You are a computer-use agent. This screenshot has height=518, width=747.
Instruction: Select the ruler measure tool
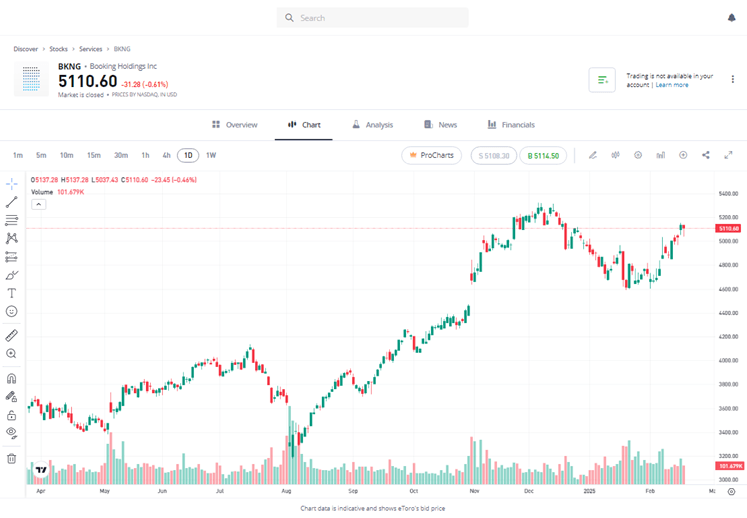tap(12, 335)
